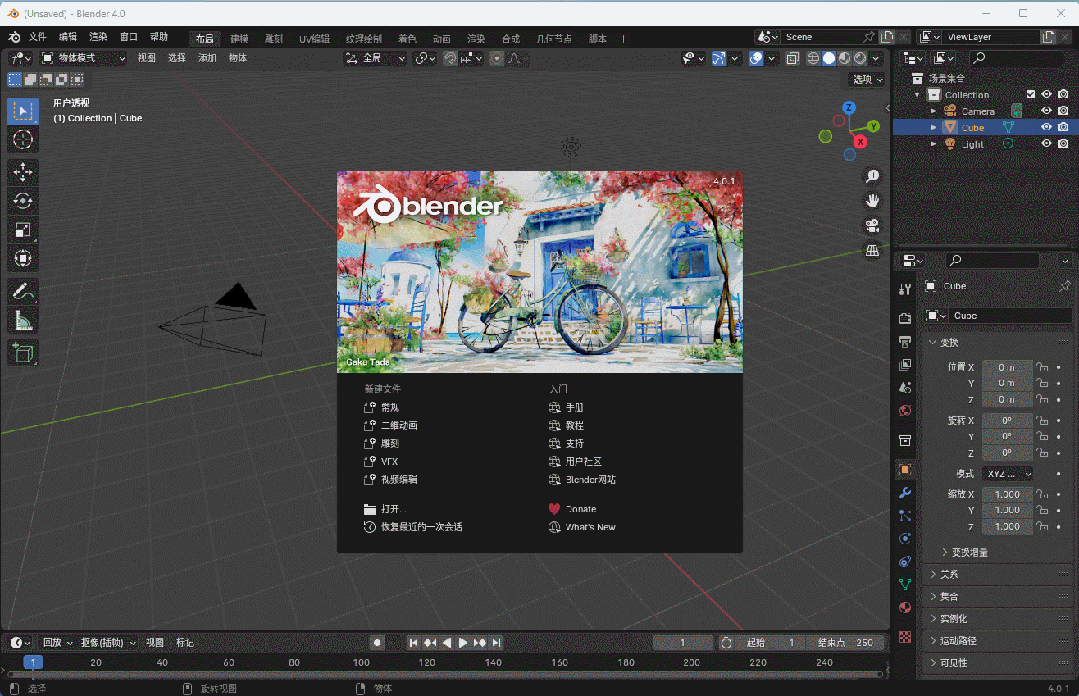Switch to rendered shading mode
Viewport: 1079px width, 696px height.
coord(860,59)
